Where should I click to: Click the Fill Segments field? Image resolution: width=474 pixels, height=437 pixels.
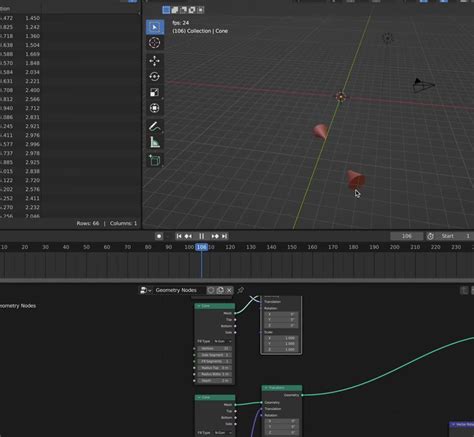coord(214,361)
